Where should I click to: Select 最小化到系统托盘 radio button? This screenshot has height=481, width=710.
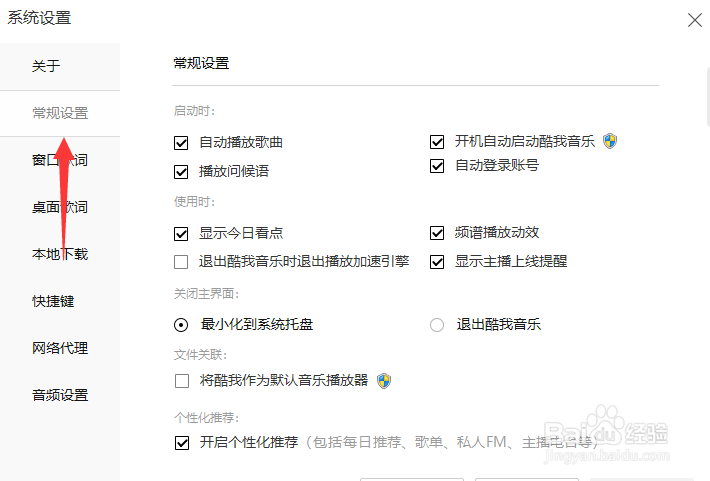[181, 324]
